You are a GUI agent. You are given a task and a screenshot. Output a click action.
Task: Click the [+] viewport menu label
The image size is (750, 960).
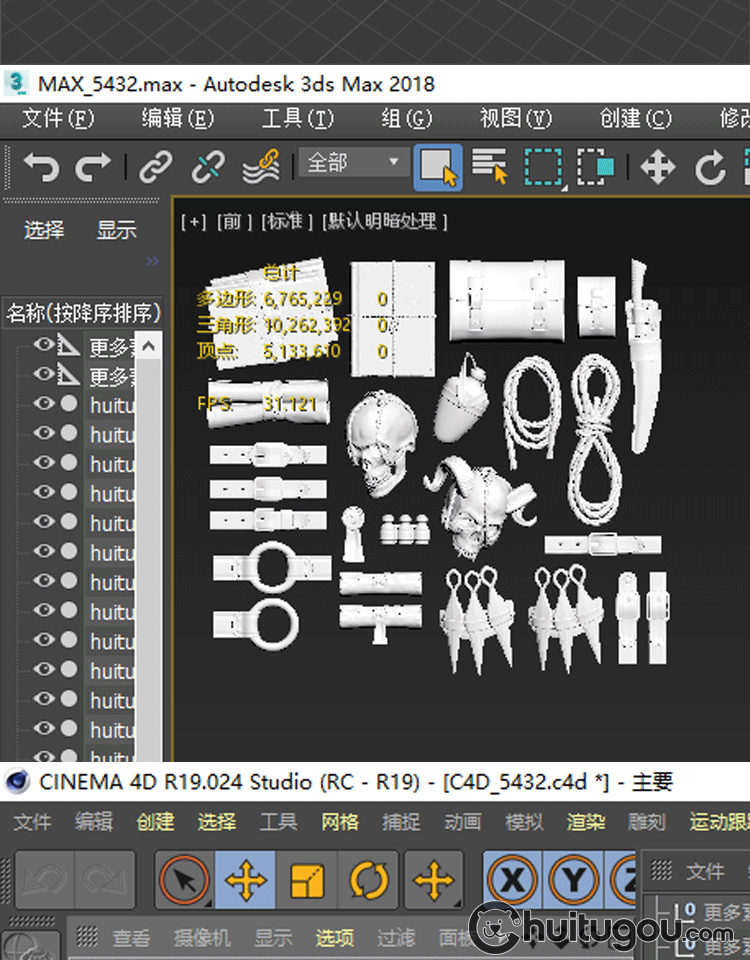[193, 222]
